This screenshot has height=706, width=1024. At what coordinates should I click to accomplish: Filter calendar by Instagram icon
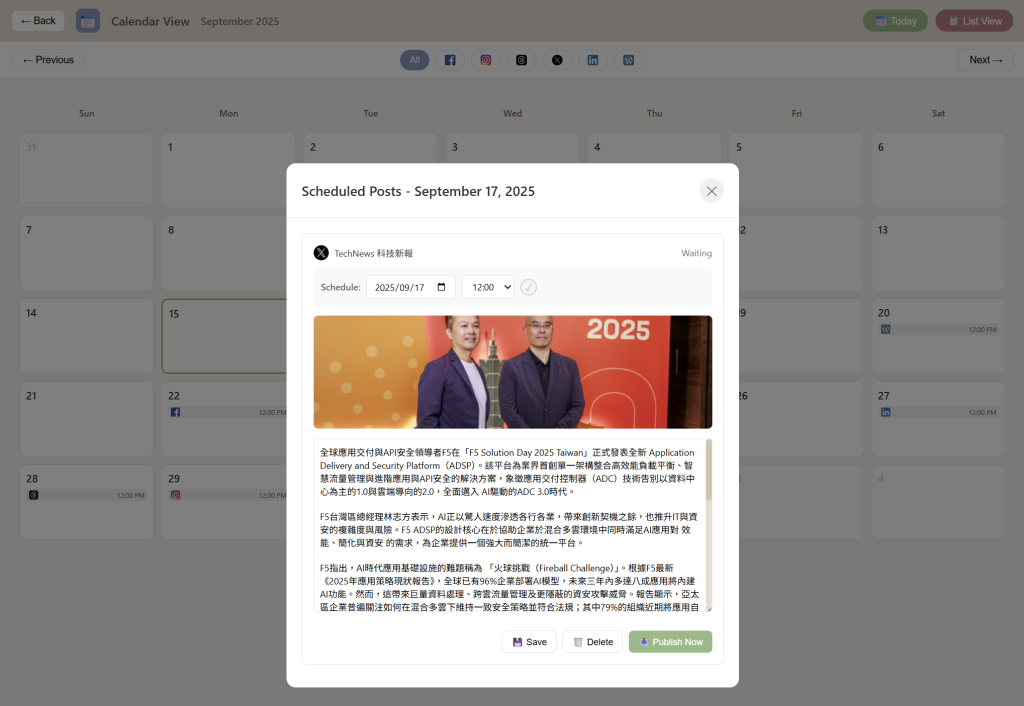pos(486,60)
